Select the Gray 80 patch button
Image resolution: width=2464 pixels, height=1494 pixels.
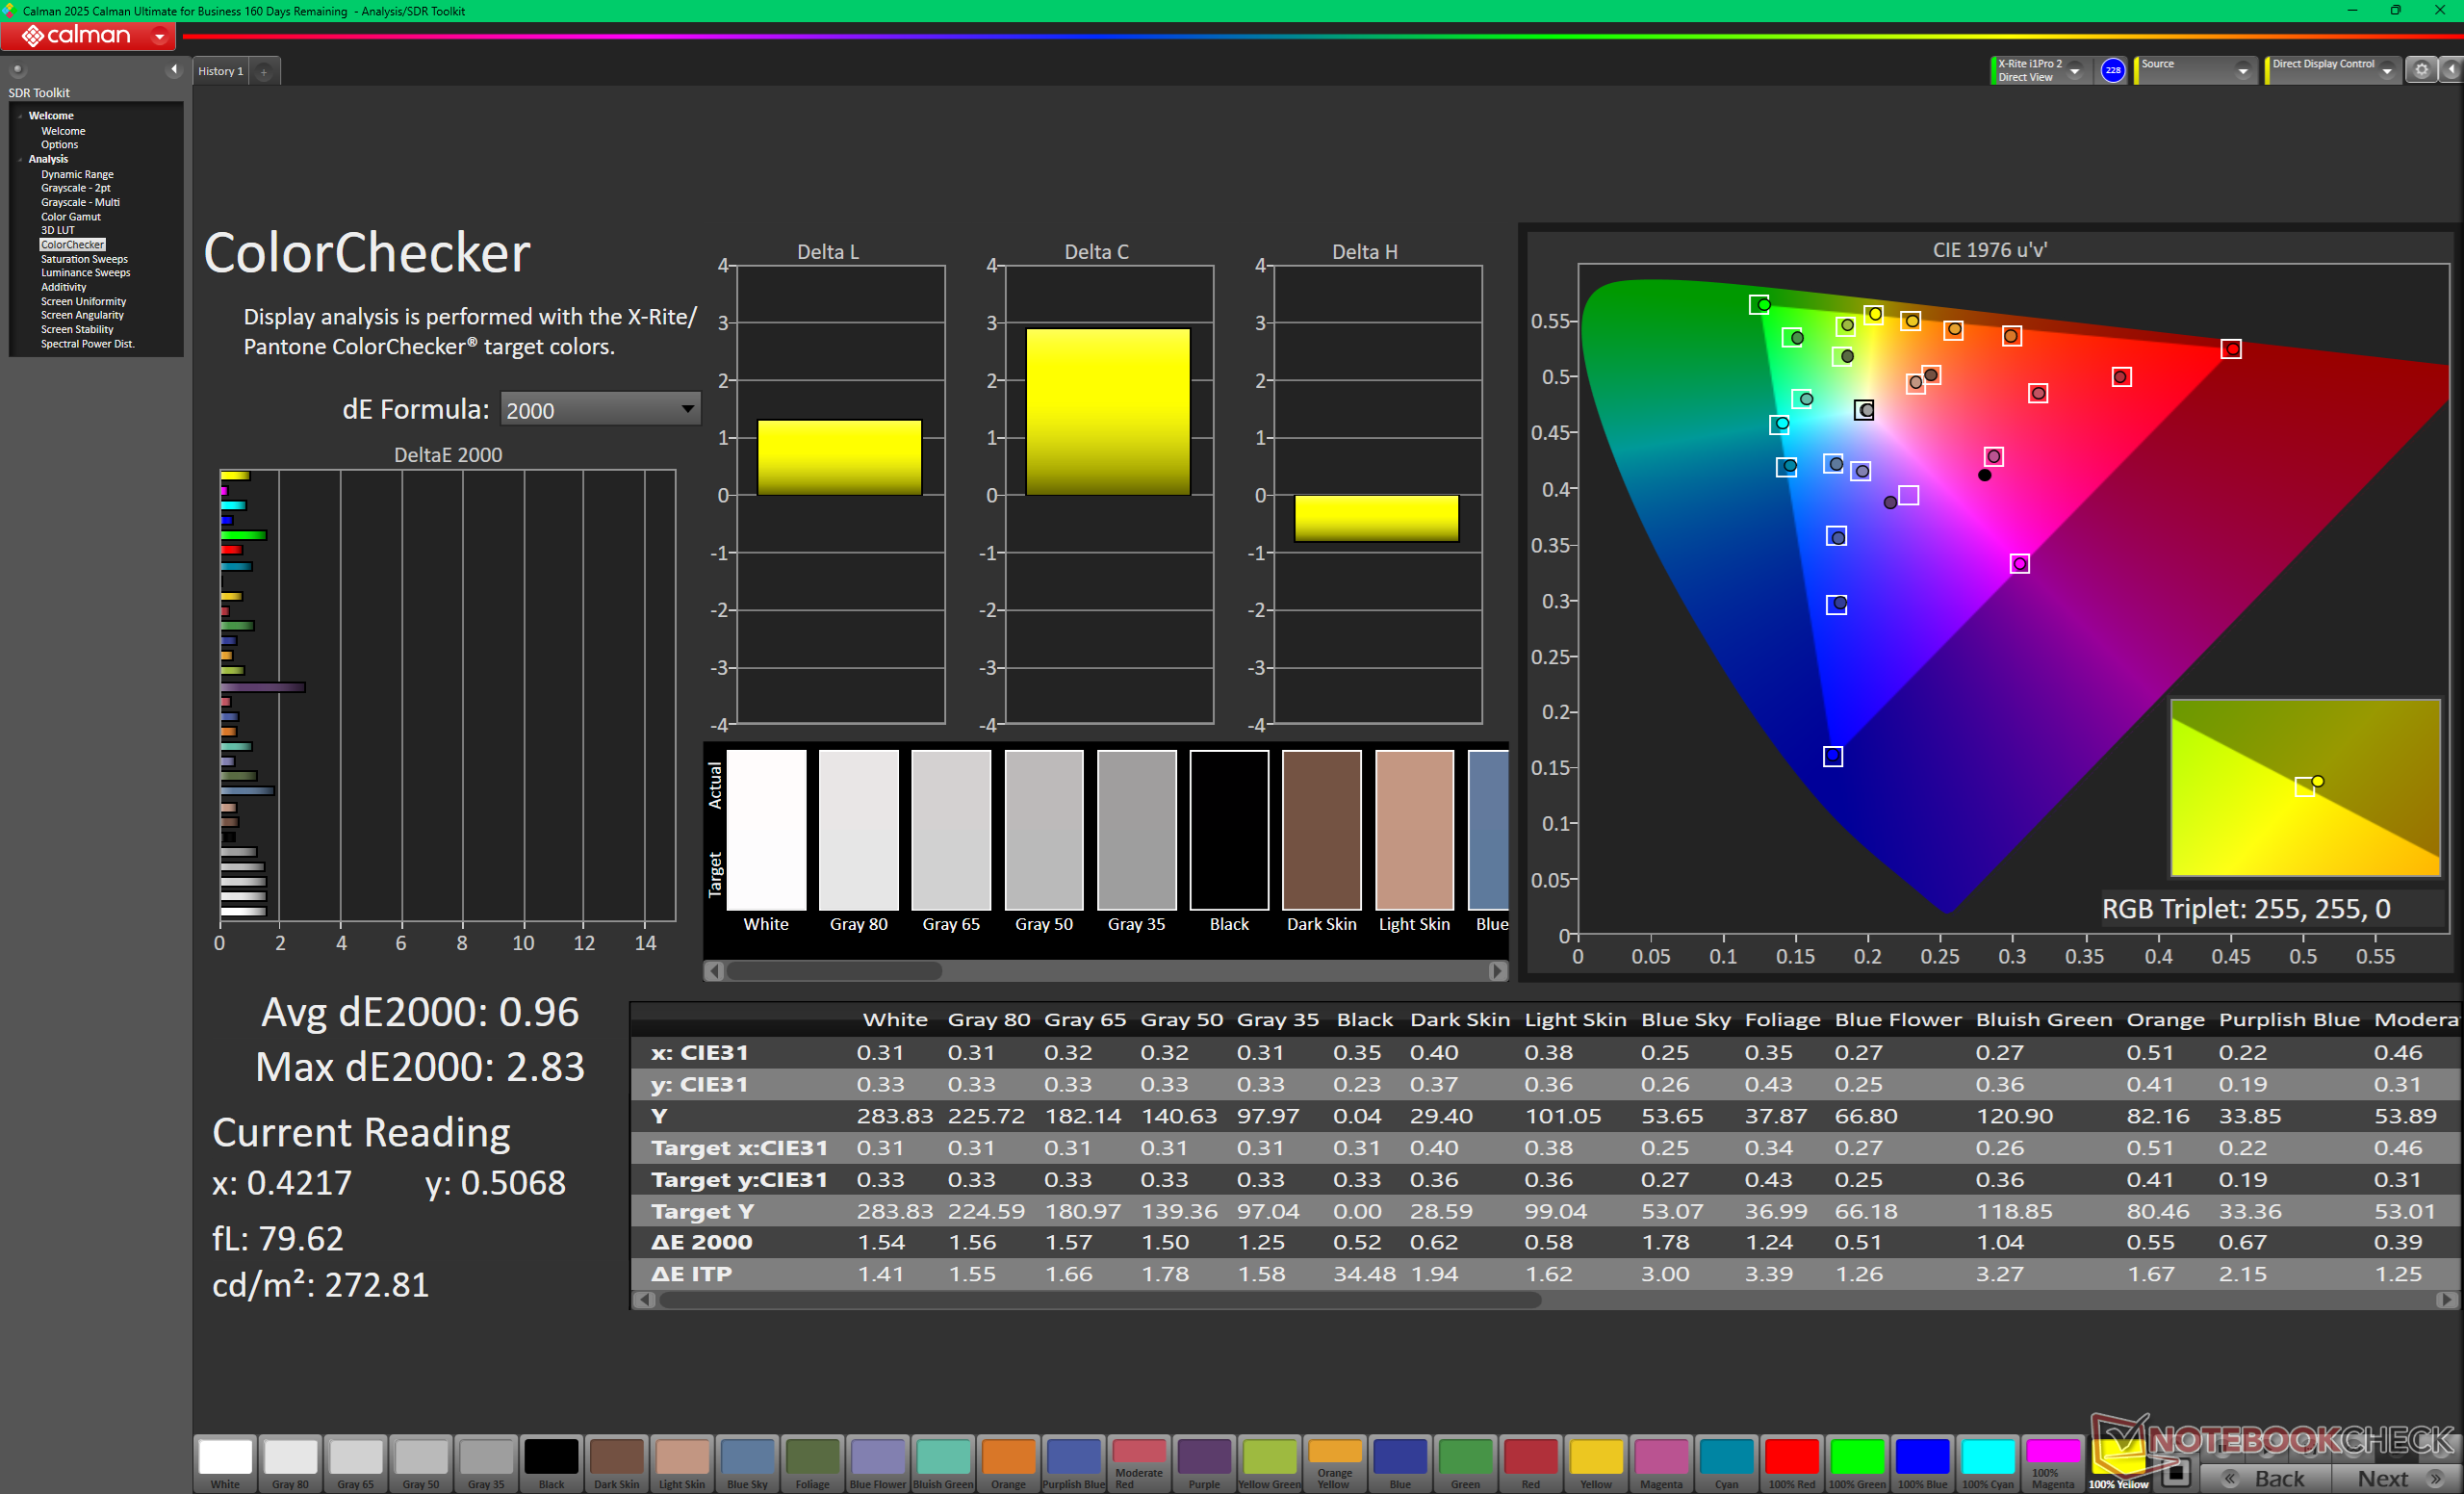click(x=290, y=1463)
